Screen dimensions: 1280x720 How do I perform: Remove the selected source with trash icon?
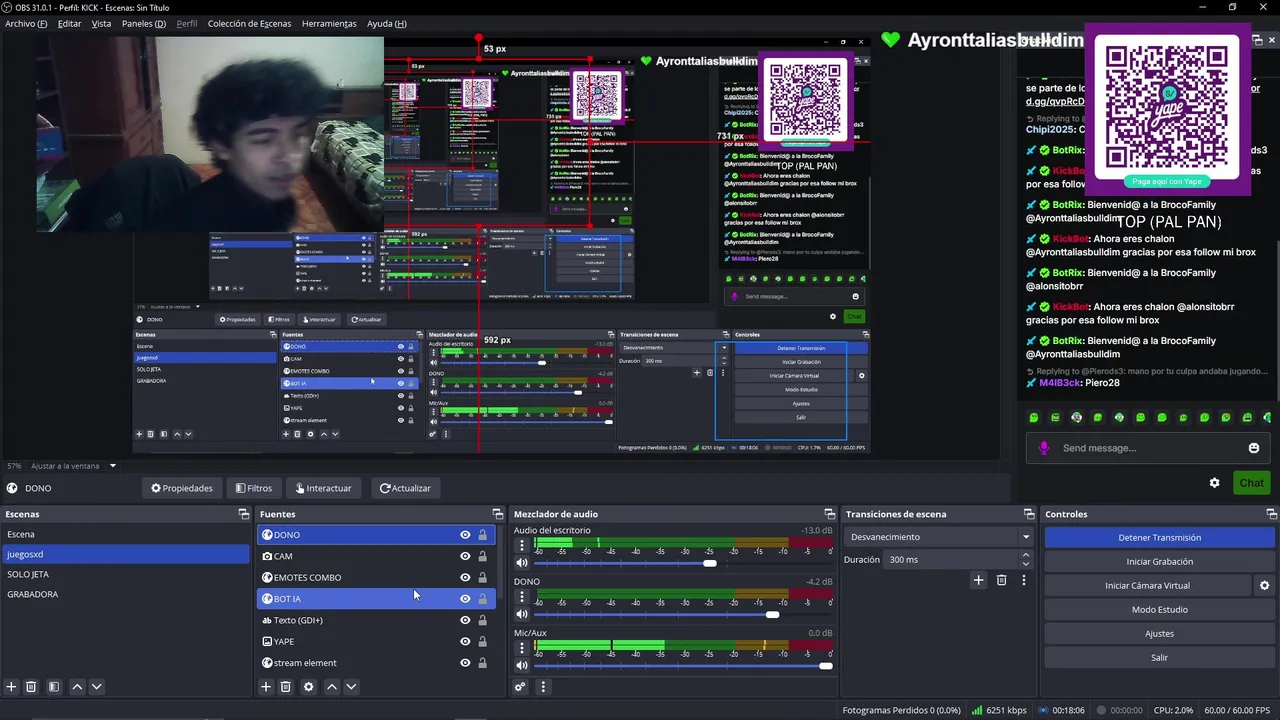pos(286,687)
